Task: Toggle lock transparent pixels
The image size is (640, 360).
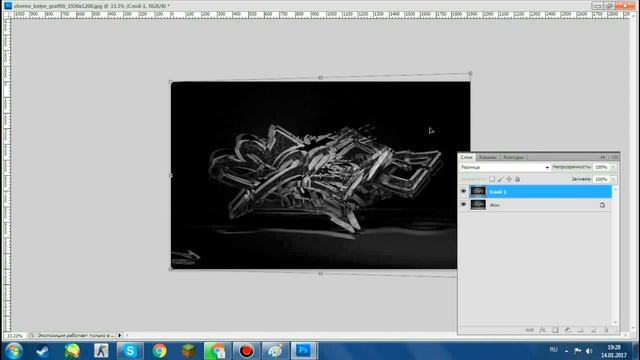Action: (x=492, y=179)
